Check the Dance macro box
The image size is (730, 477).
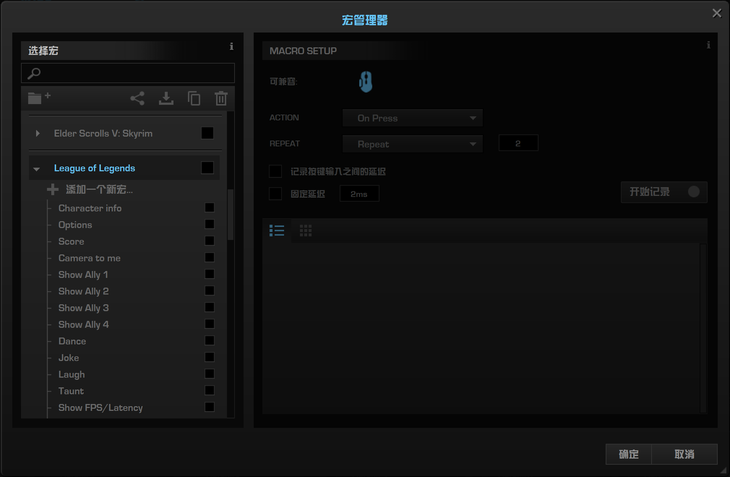pos(210,341)
